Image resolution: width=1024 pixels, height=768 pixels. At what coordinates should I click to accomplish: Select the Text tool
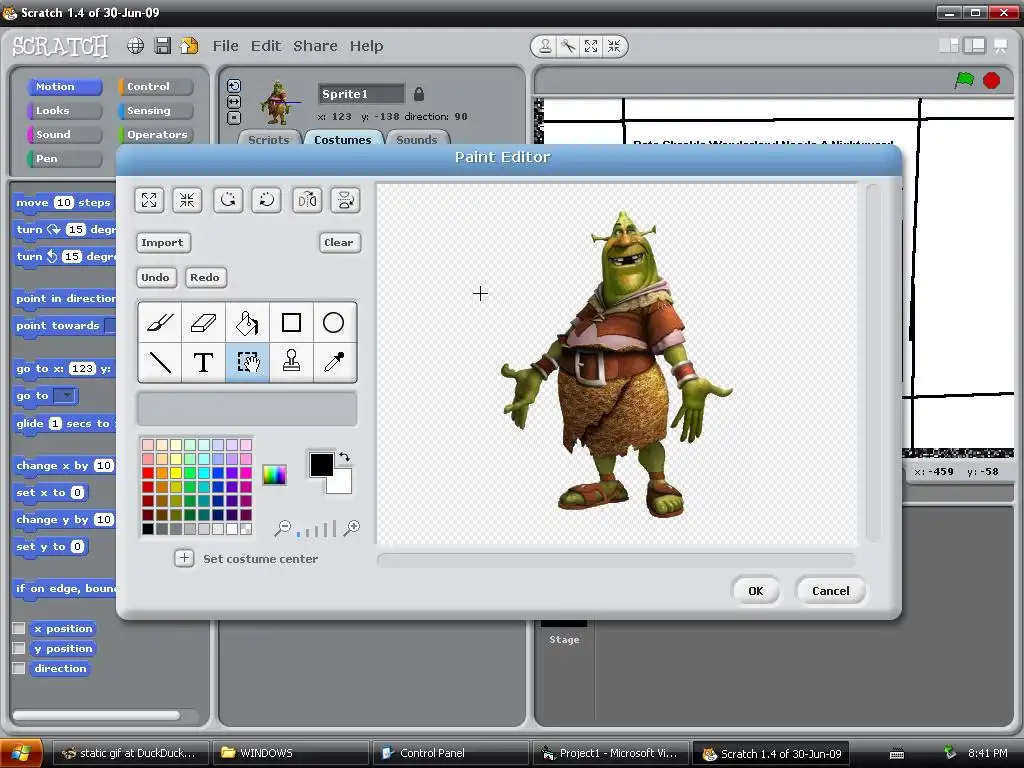click(203, 362)
